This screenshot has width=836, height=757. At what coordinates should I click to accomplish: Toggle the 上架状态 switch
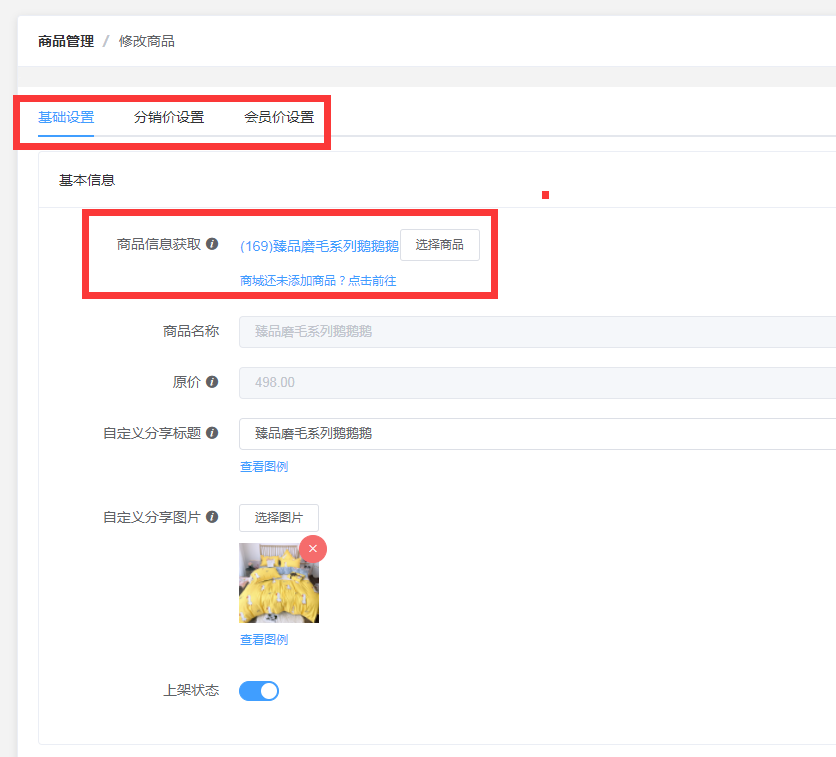[x=259, y=691]
